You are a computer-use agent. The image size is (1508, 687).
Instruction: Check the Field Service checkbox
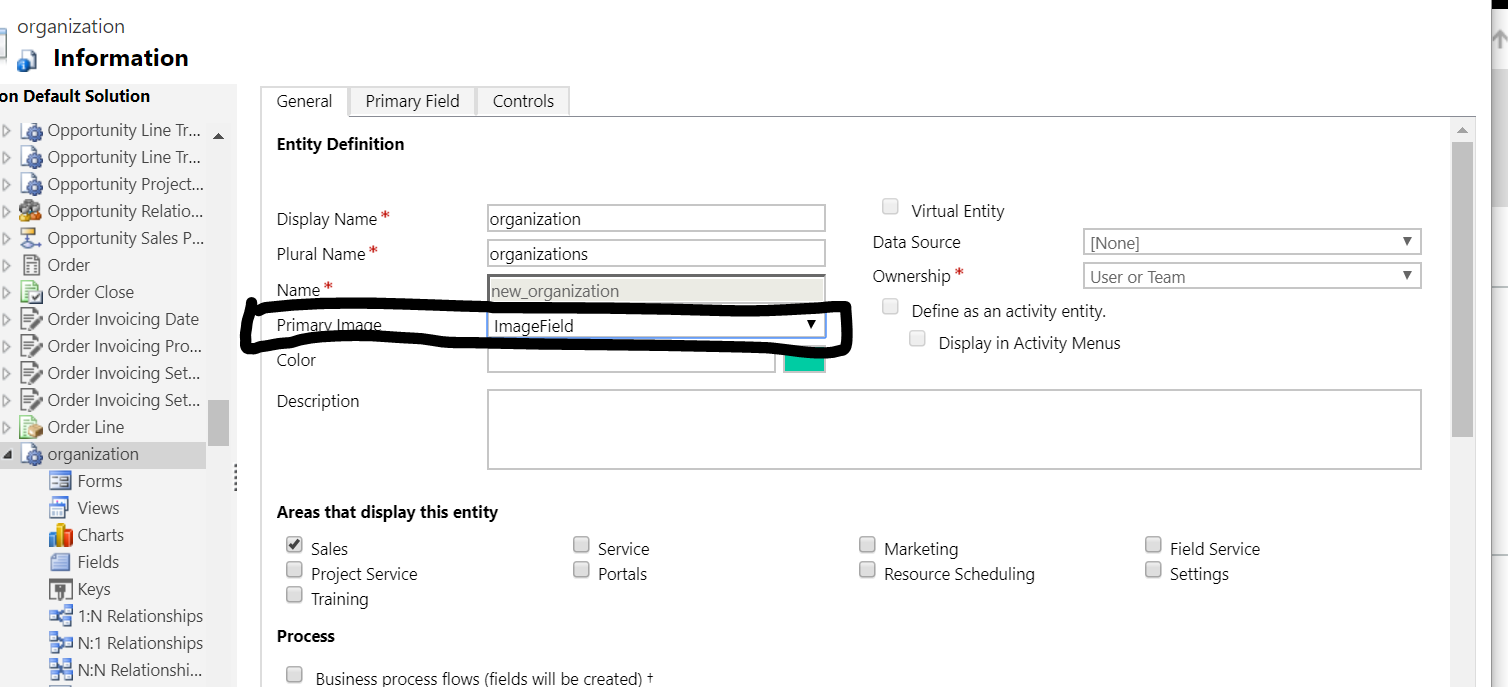(1153, 545)
